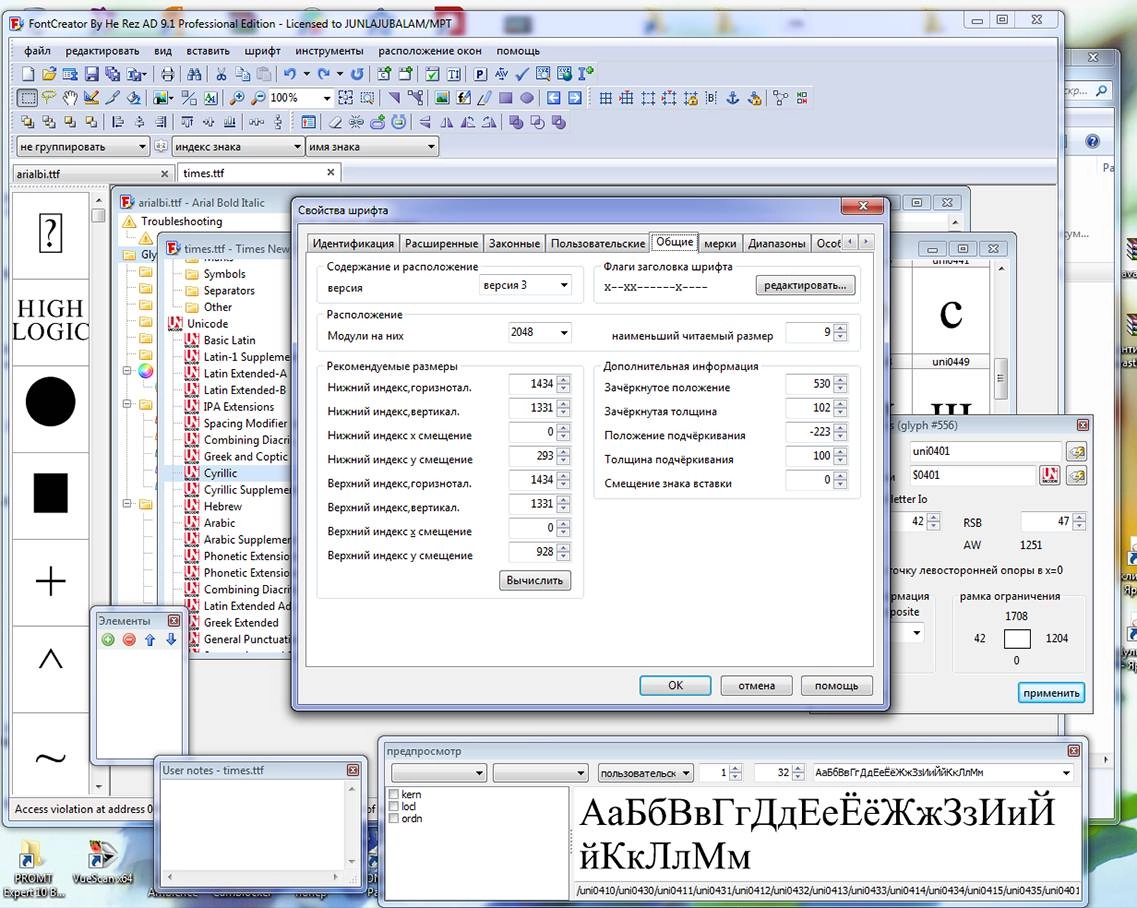Click the редактировать... button

click(x=805, y=286)
